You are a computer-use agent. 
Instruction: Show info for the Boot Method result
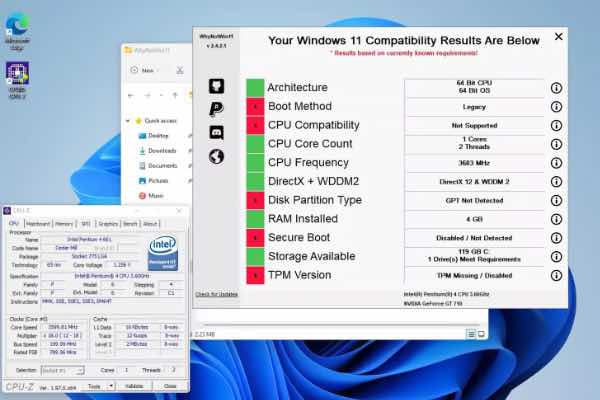point(556,107)
